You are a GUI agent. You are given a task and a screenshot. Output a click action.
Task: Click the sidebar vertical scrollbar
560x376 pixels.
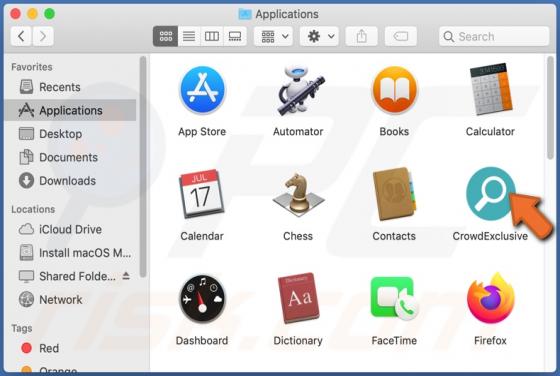[143, 167]
